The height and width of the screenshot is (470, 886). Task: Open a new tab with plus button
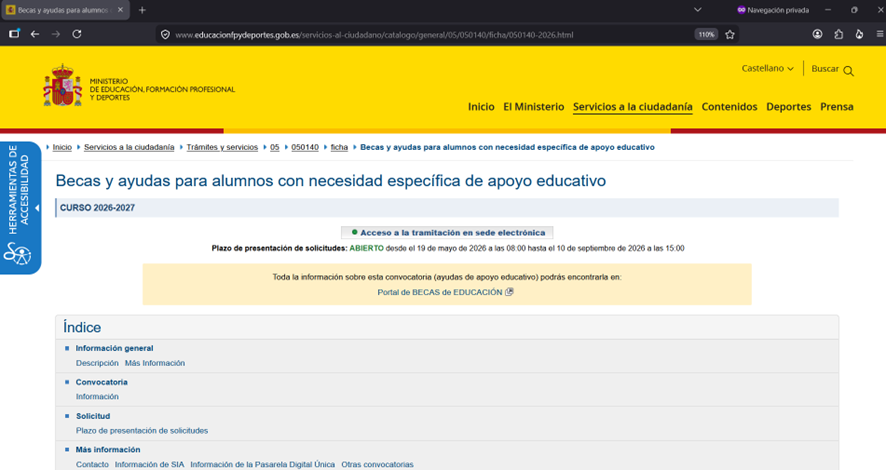point(142,10)
